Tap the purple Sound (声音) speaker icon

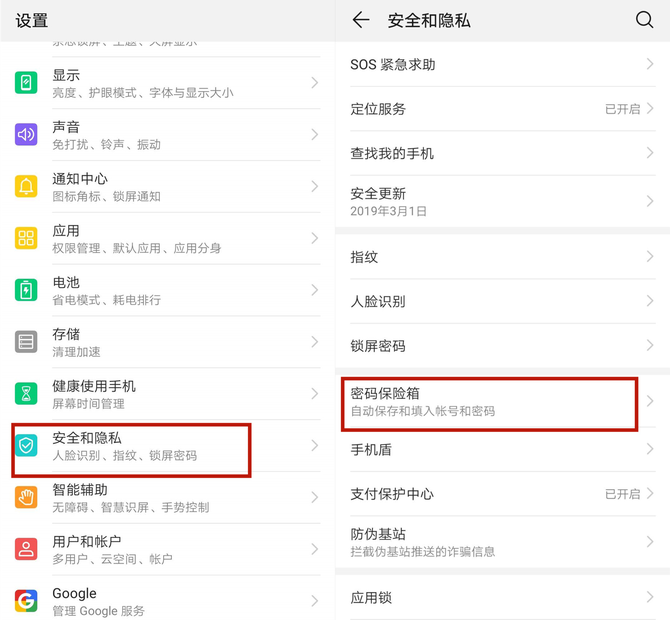pyautogui.click(x=26, y=134)
